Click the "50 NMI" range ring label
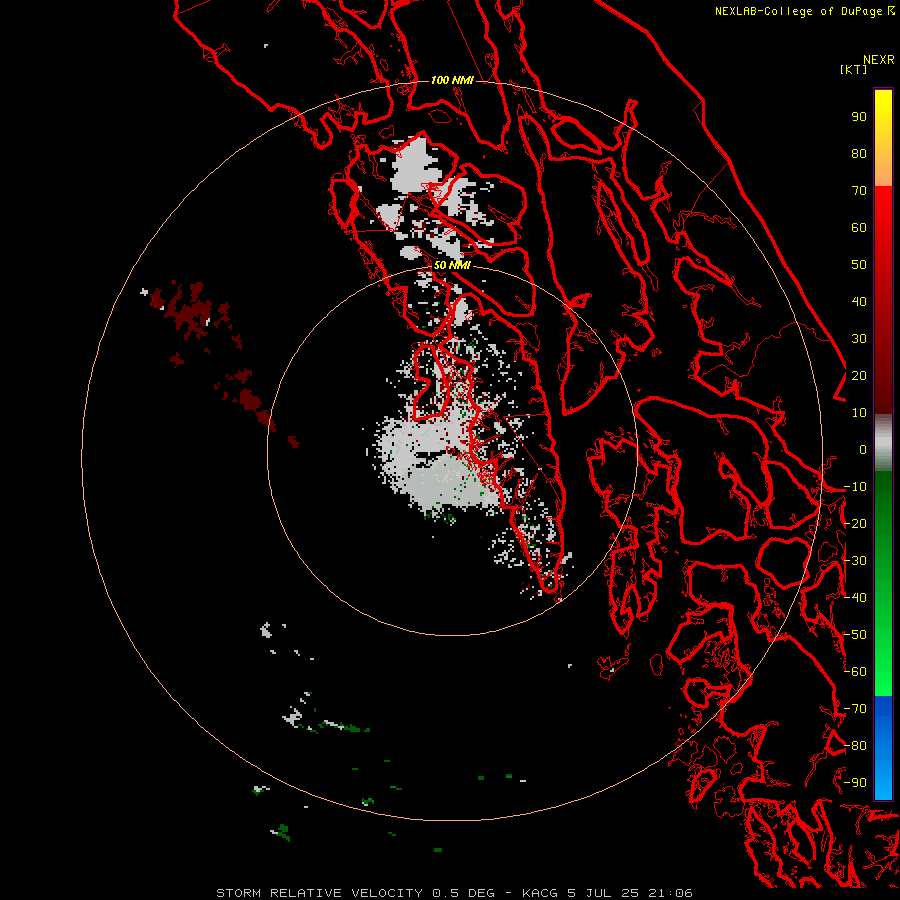This screenshot has height=900, width=900. coord(452,265)
